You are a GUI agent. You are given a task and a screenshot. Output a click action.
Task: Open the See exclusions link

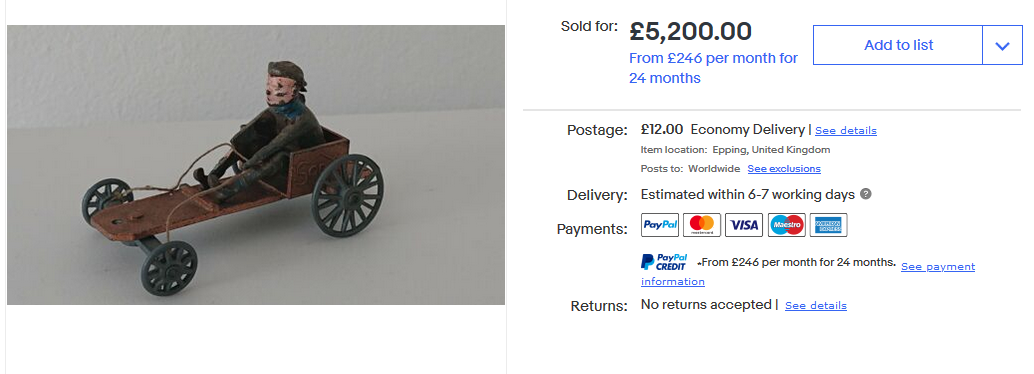pos(784,169)
